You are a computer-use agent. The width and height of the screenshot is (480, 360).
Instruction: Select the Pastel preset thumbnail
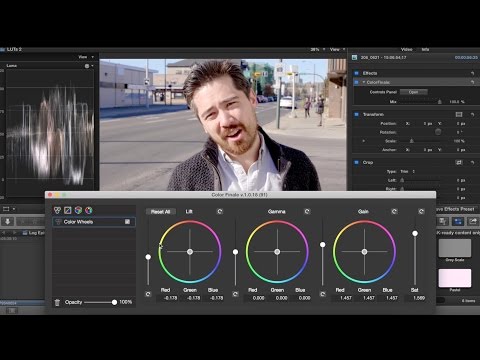455,278
